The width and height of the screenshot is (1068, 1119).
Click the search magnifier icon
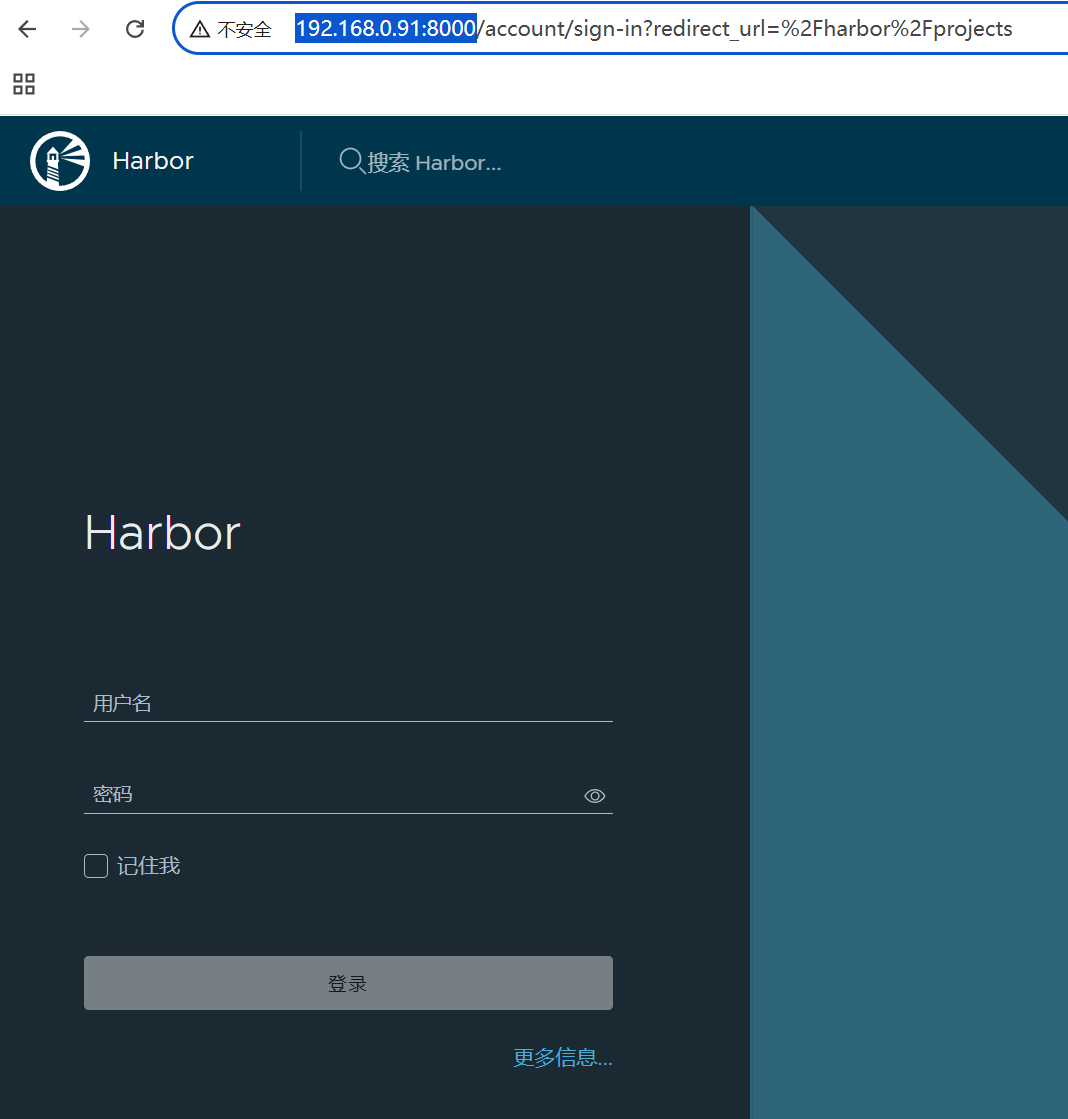pos(350,161)
